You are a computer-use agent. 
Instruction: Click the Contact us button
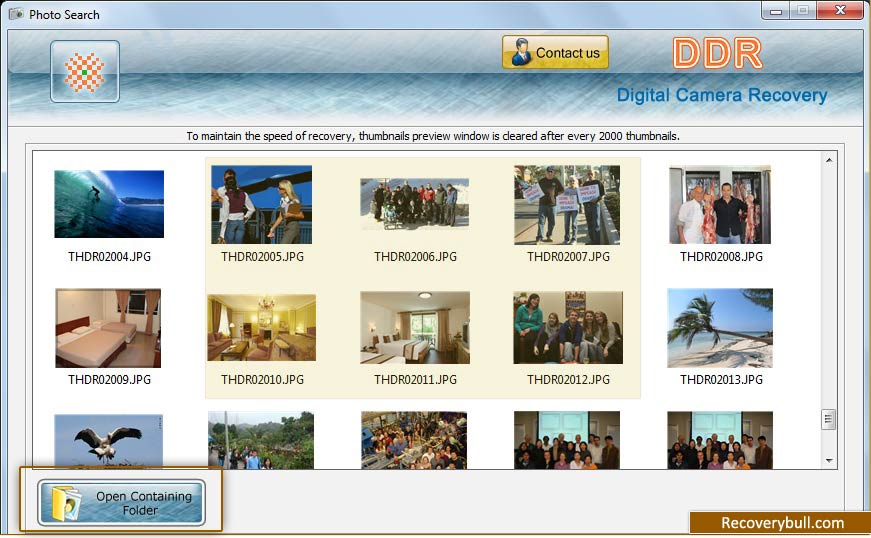click(555, 52)
